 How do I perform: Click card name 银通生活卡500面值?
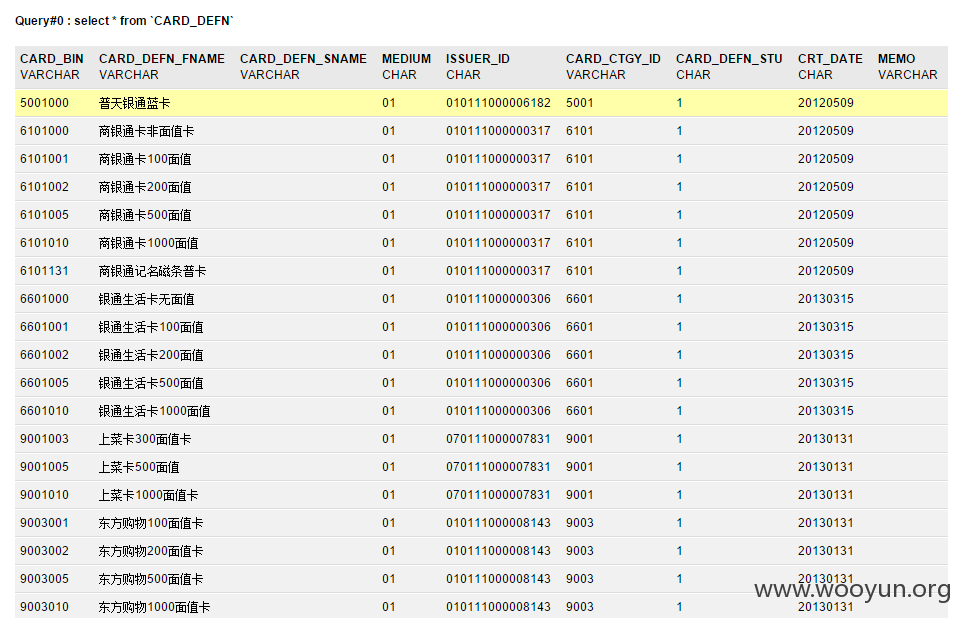151,383
